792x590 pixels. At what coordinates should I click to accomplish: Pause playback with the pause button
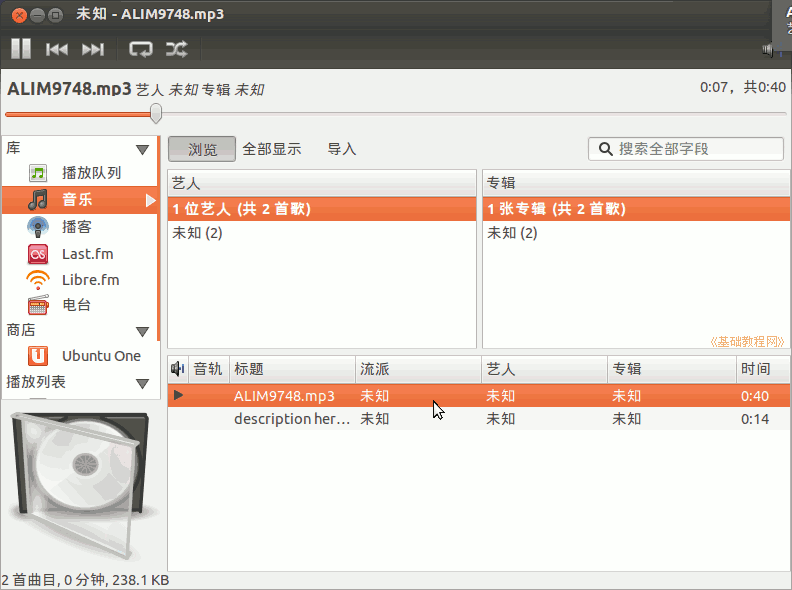pos(21,49)
